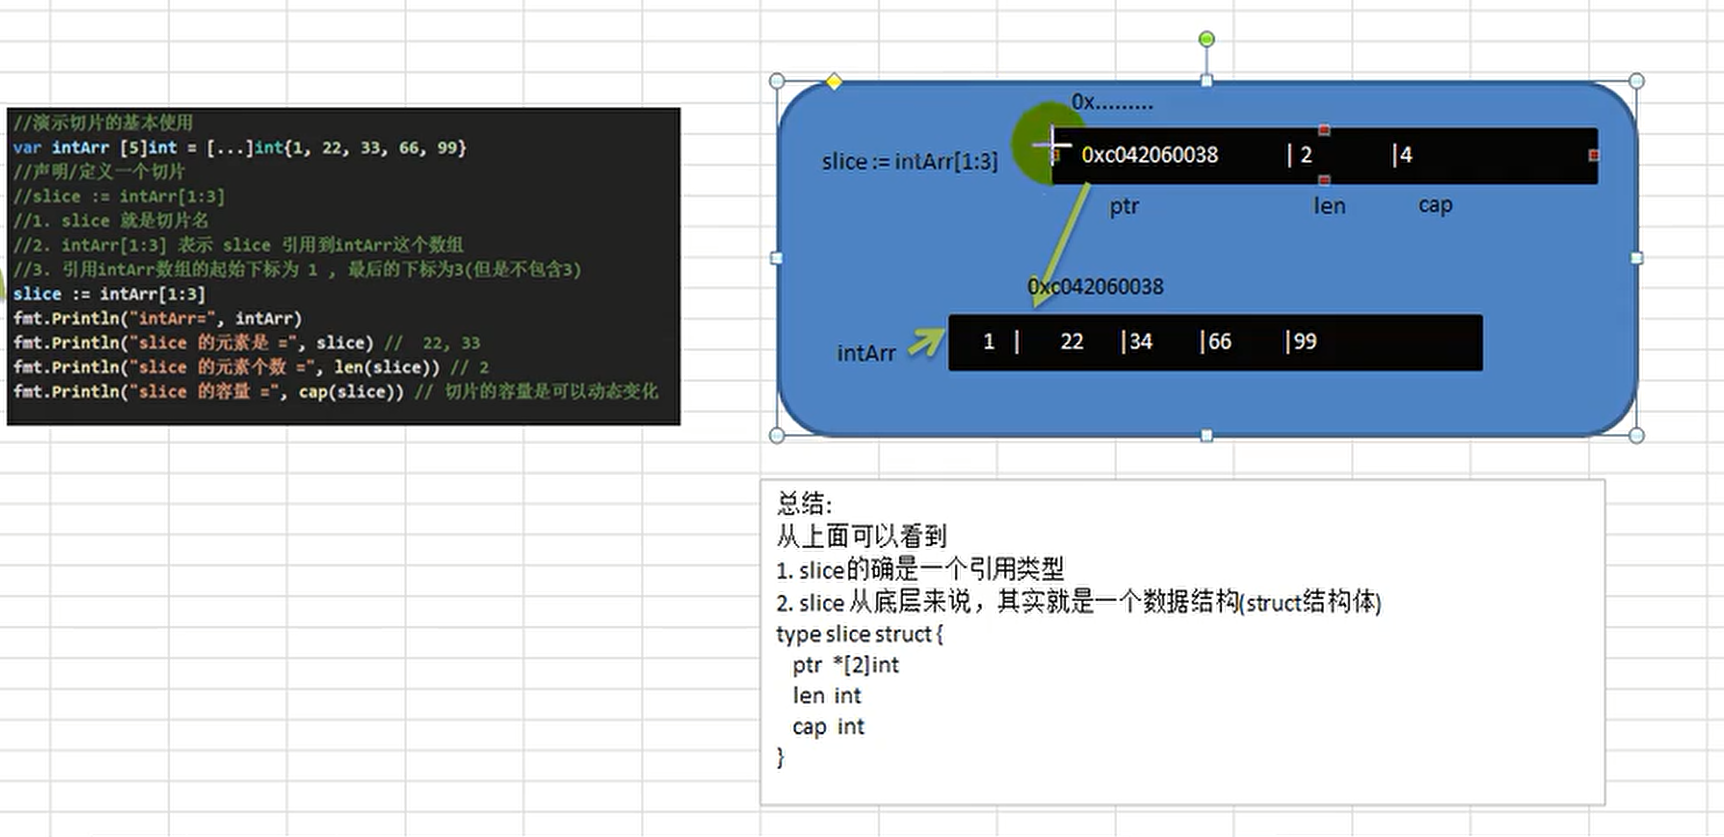Click the 'var intArr [5]int' code line
This screenshot has width=1724, height=837.
240,148
